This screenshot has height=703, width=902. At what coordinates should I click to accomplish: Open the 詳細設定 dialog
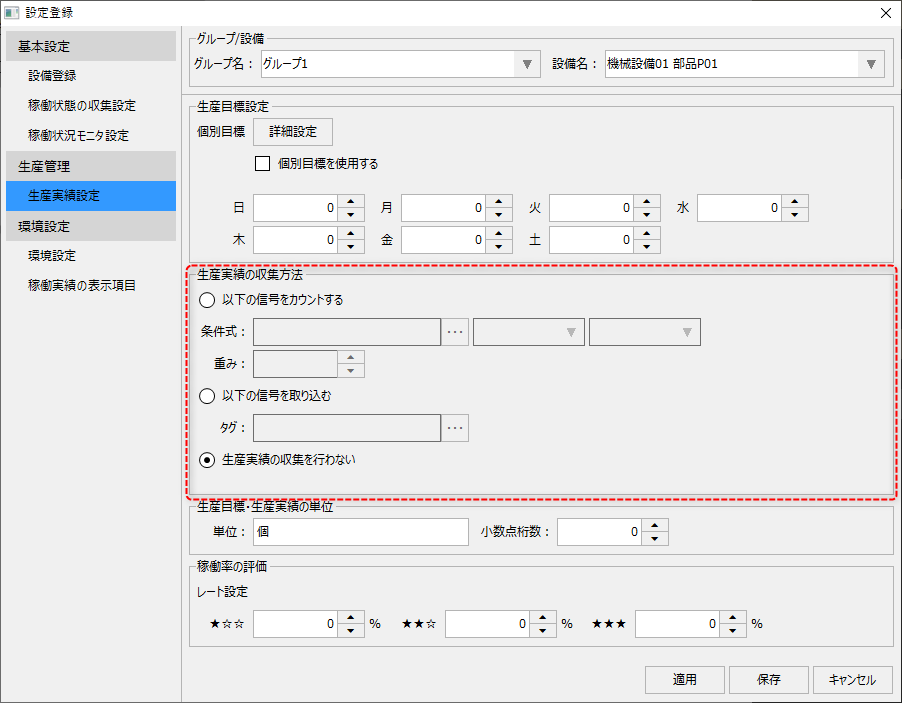point(292,131)
